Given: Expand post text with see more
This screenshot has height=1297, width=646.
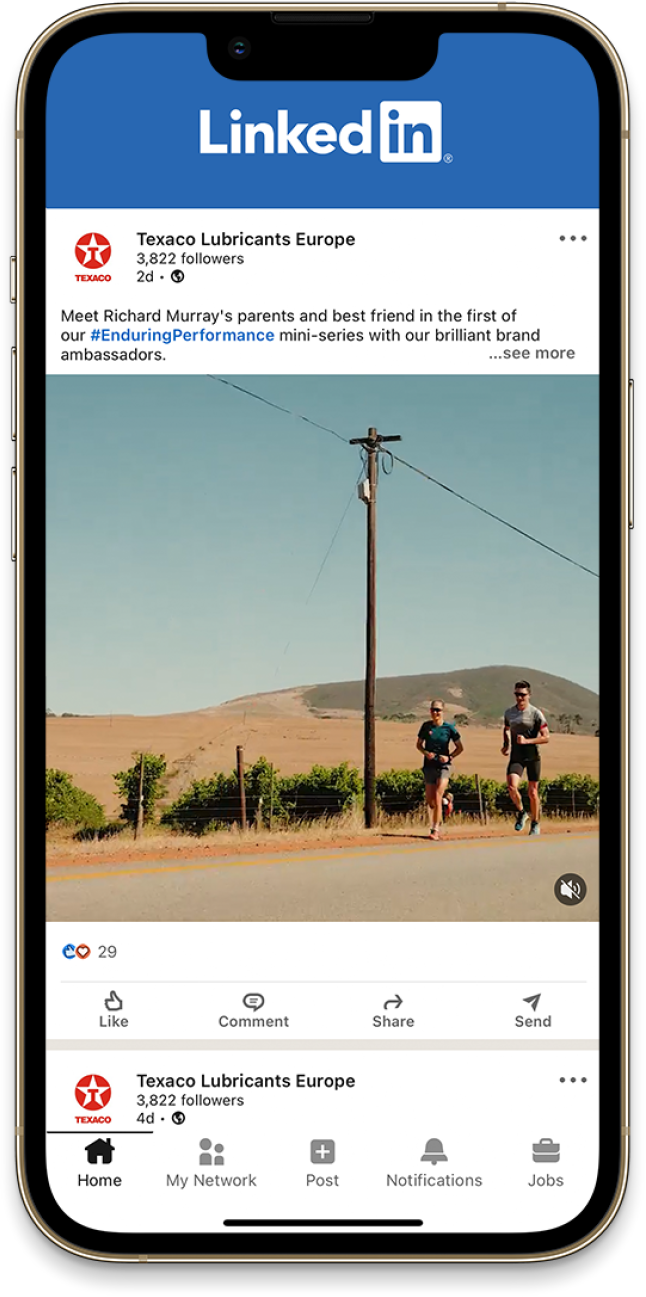Looking at the screenshot, I should pos(532,353).
